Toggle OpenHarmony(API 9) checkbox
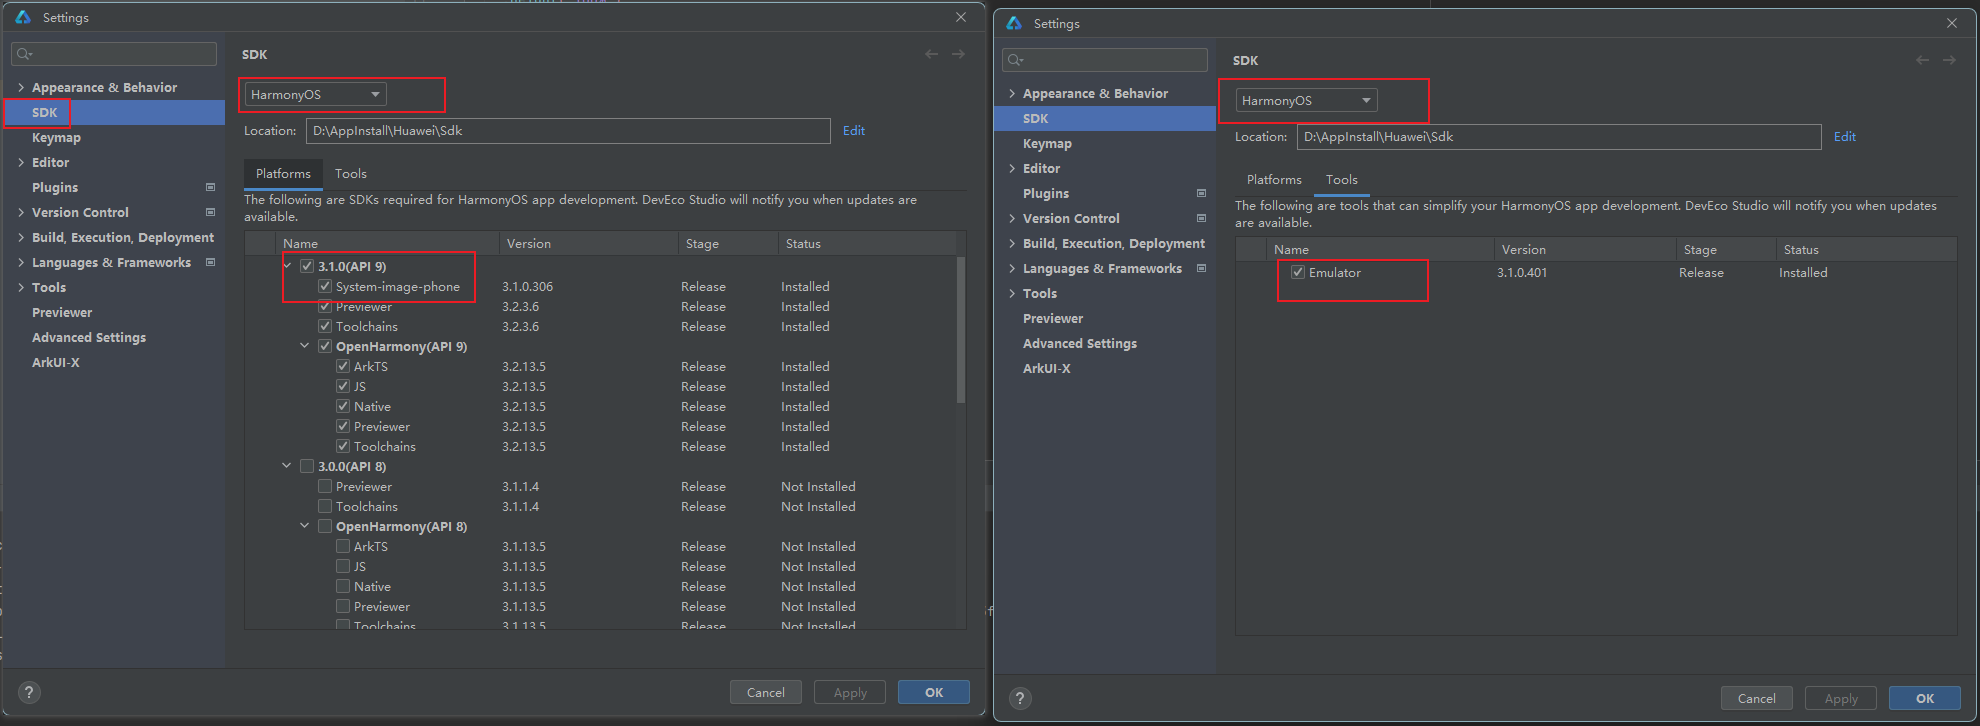 click(325, 346)
